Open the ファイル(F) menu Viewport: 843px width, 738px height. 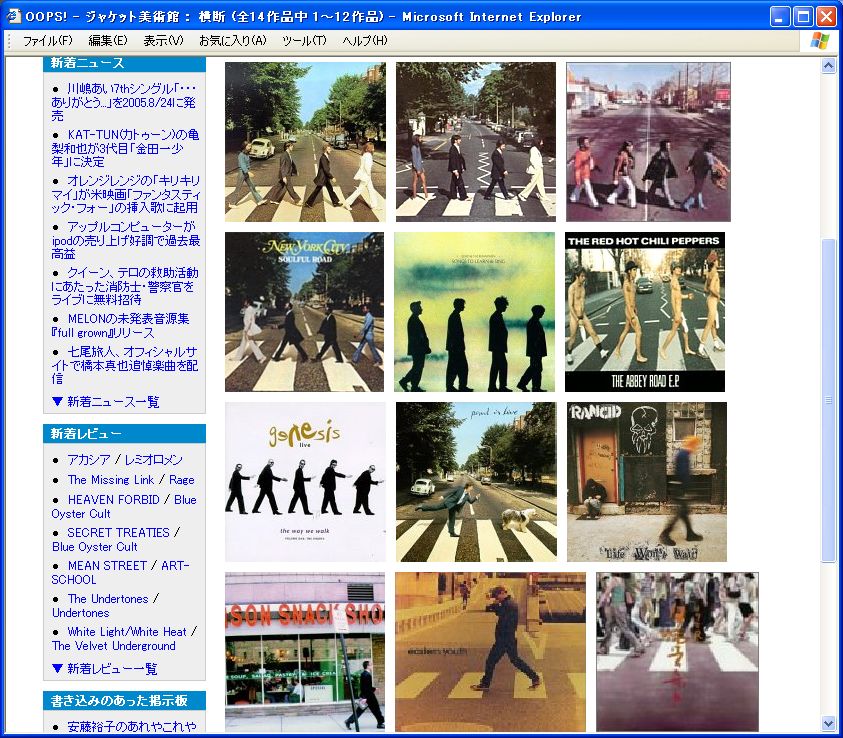pos(47,41)
